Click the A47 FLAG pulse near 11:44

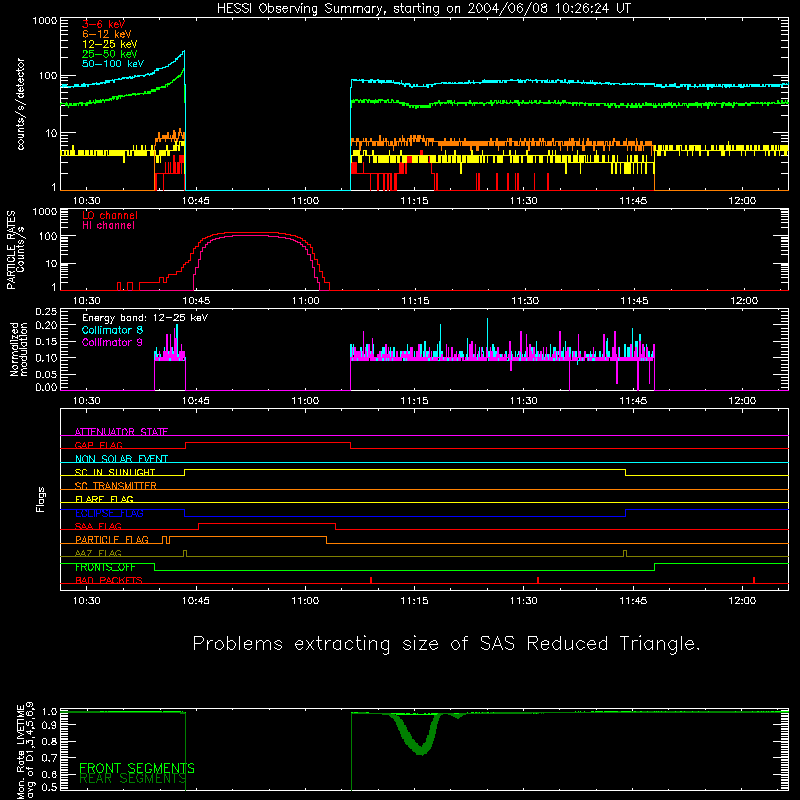625,554
